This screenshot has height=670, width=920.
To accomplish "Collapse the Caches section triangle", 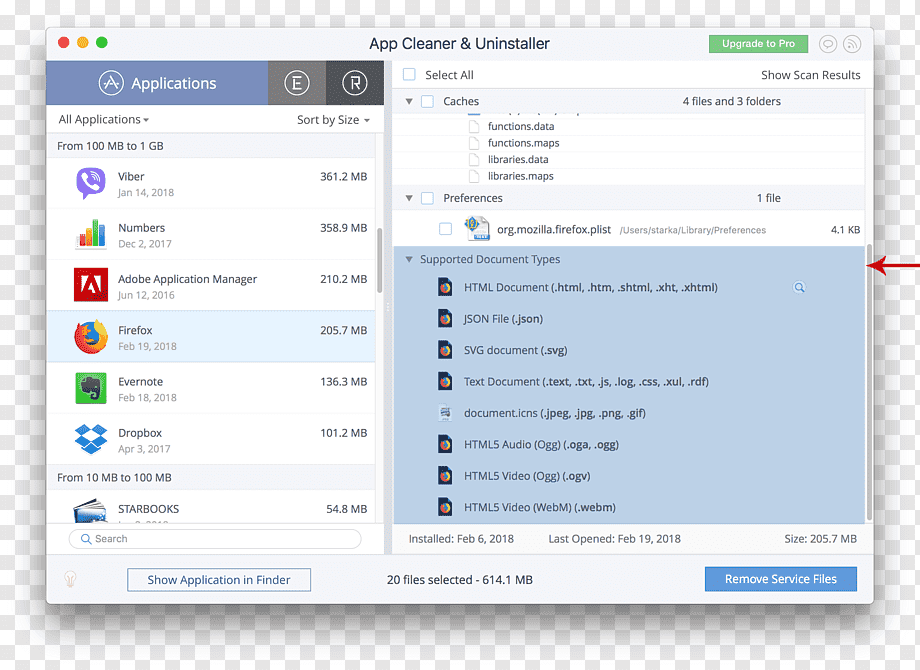I will coord(409,101).
